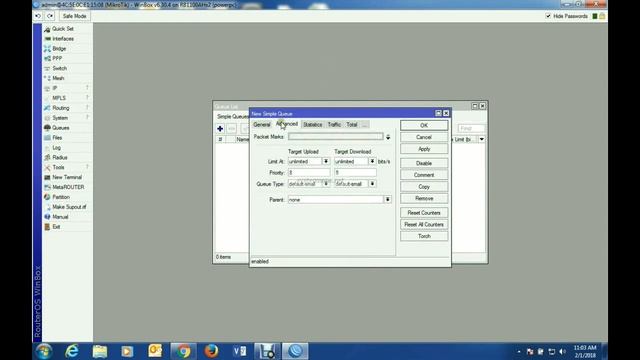Open the MetaROUTER section
Image resolution: width=640 pixels, height=360 pixels.
[68, 187]
